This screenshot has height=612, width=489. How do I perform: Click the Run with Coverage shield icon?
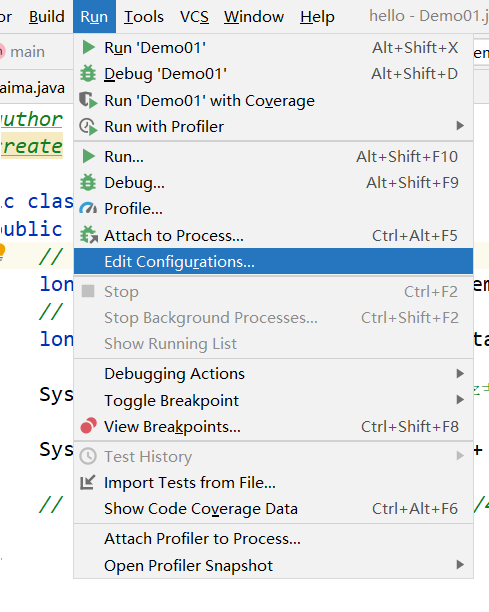88,100
